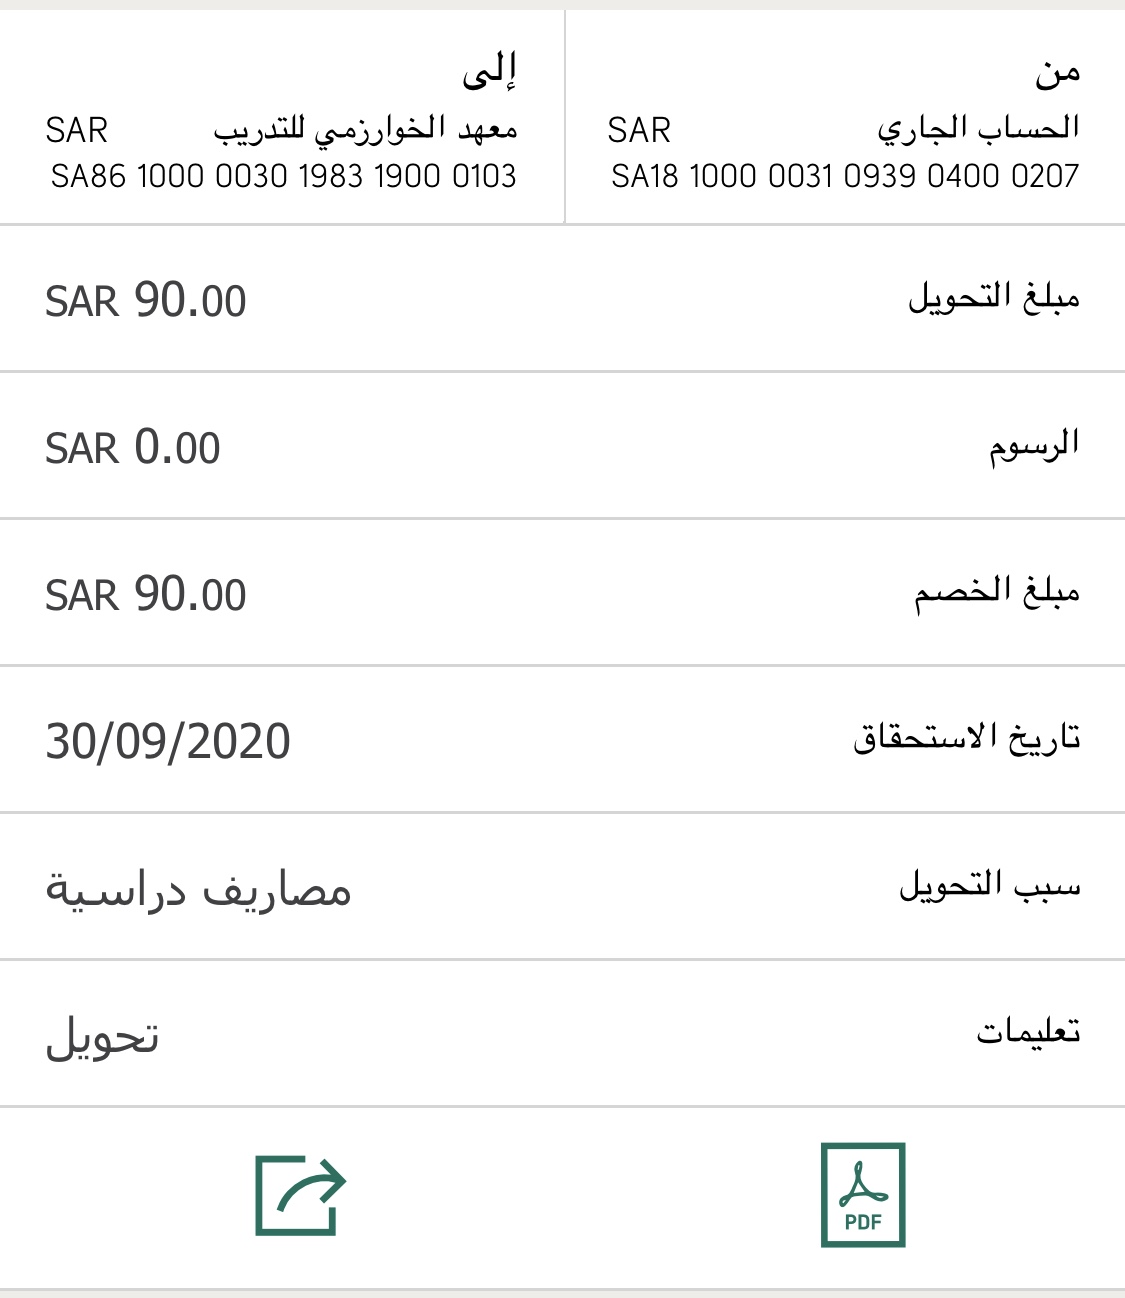This screenshot has height=1298, width=1125.
Task: Tap the تعليمات instructions label
Action: coord(1028,1032)
